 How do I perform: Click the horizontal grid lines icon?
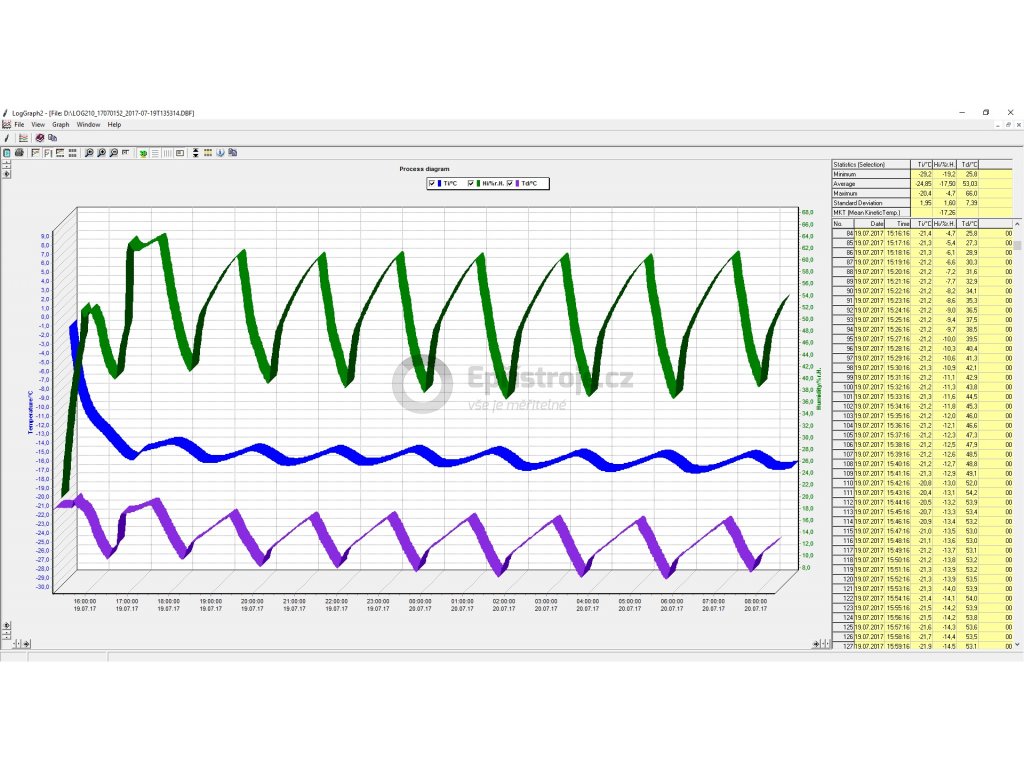155,153
